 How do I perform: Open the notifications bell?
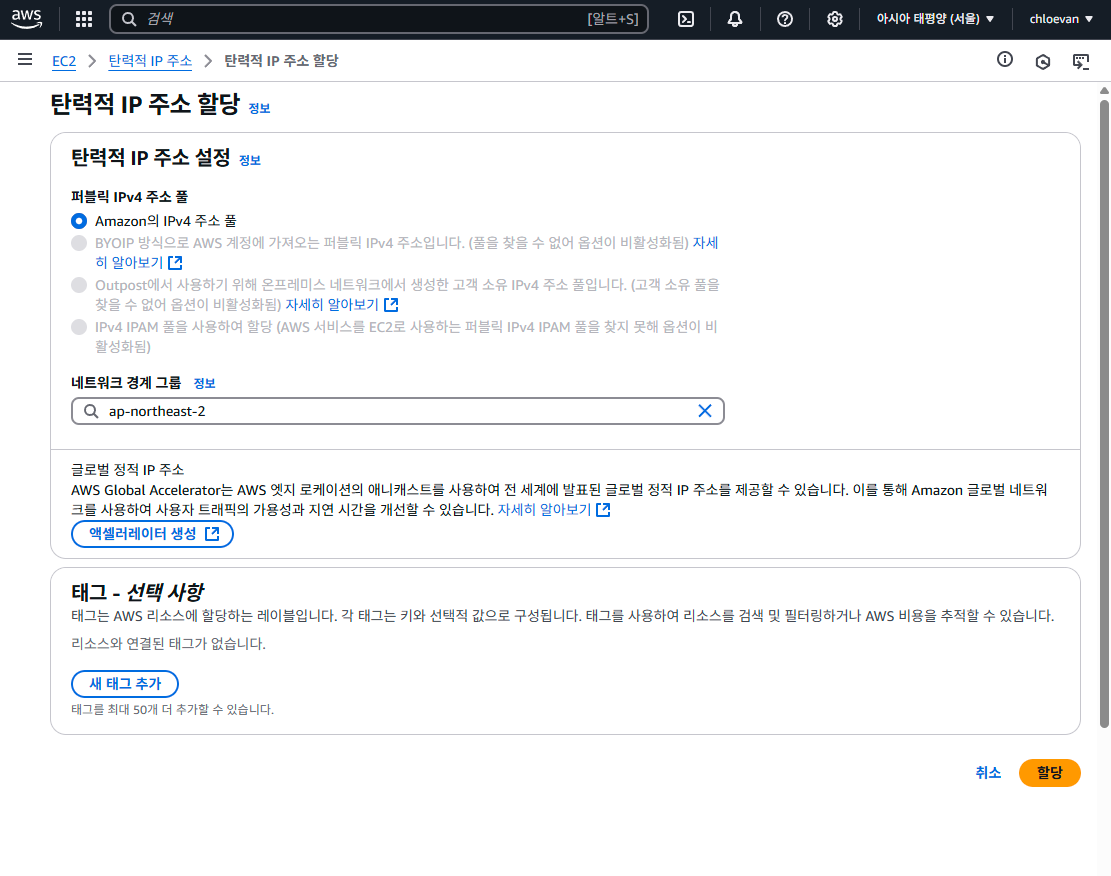click(735, 19)
